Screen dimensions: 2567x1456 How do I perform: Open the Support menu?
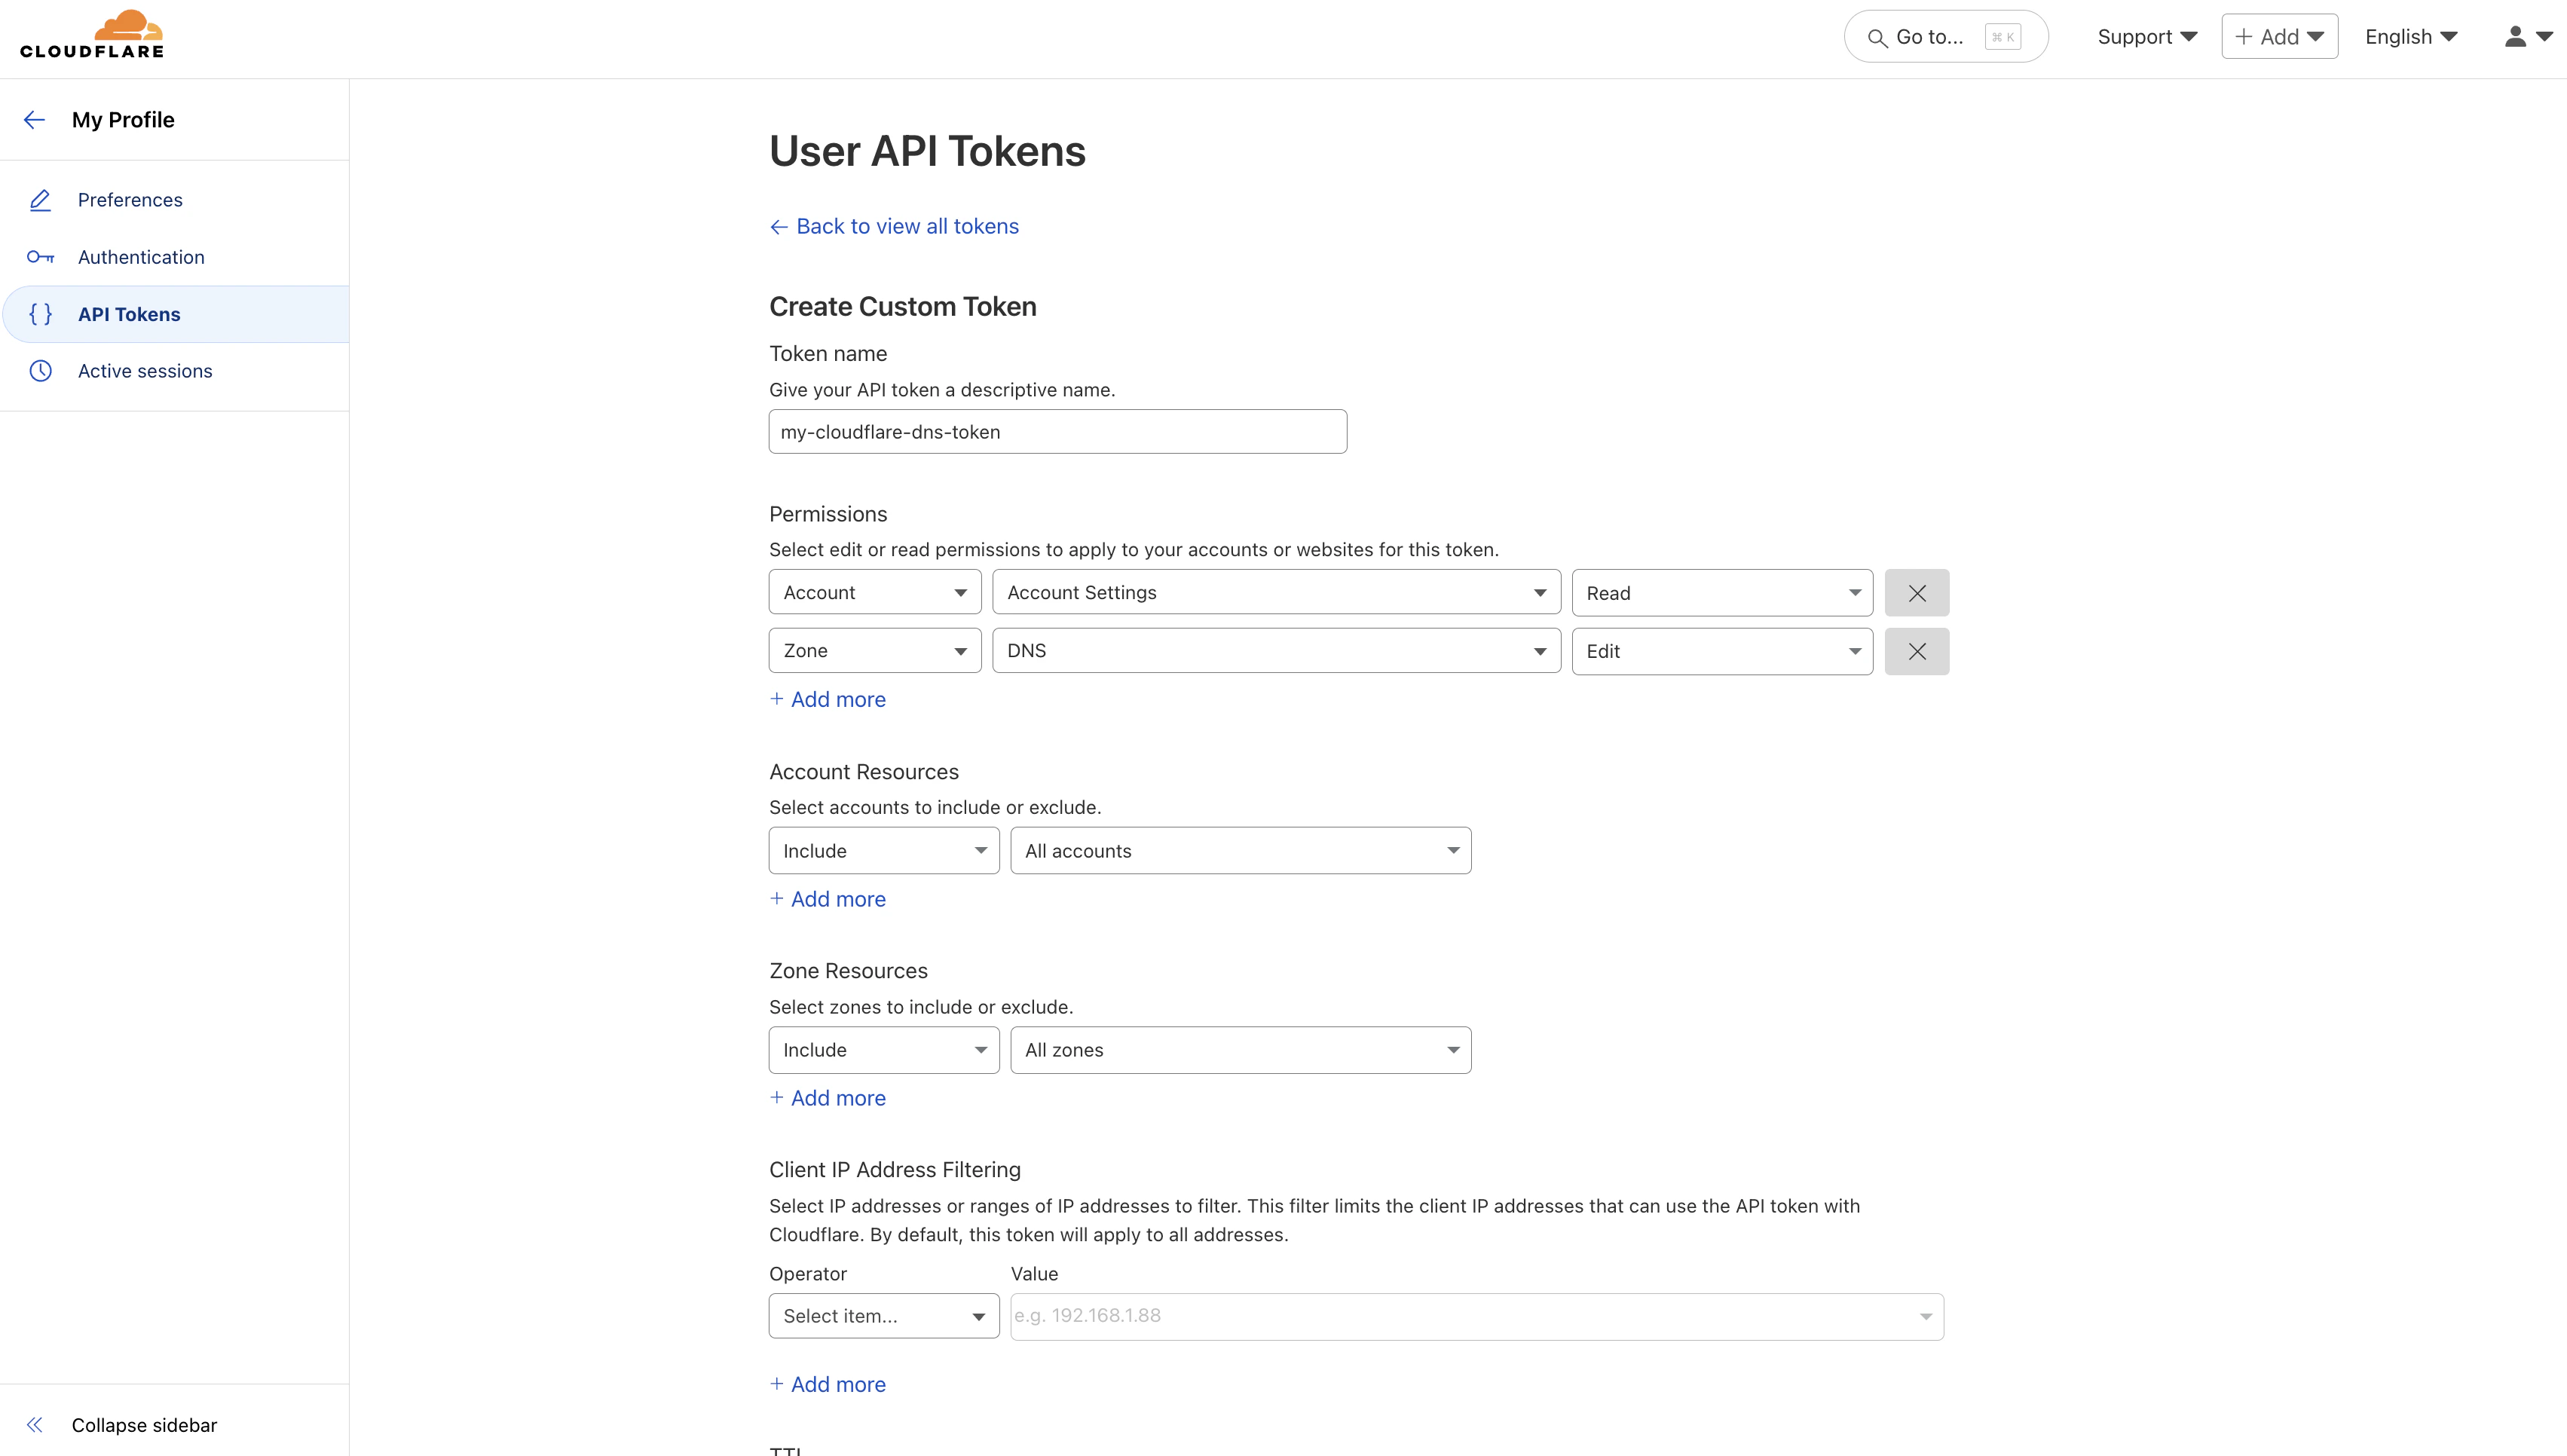coord(2147,37)
